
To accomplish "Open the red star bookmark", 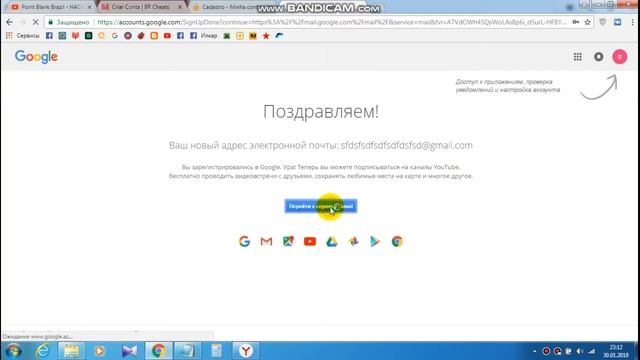I will pos(266,36).
